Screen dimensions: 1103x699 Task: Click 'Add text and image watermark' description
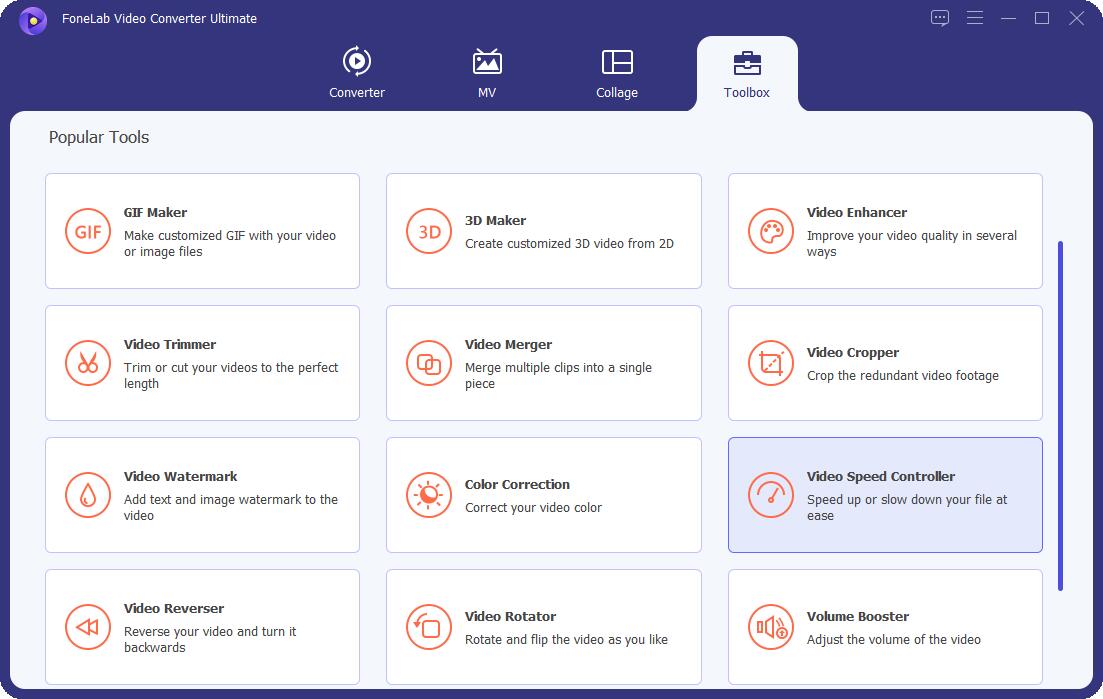(231, 507)
